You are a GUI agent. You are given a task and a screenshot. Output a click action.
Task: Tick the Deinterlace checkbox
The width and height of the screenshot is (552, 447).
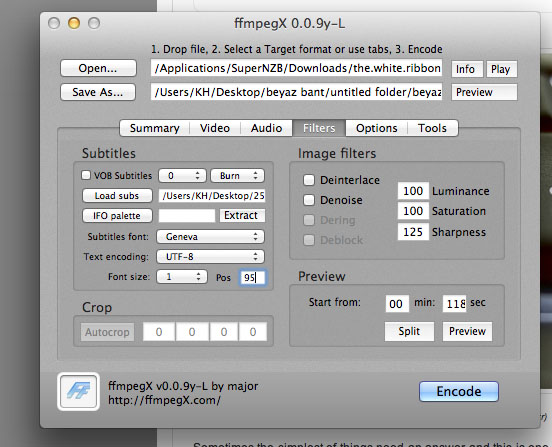(x=309, y=180)
